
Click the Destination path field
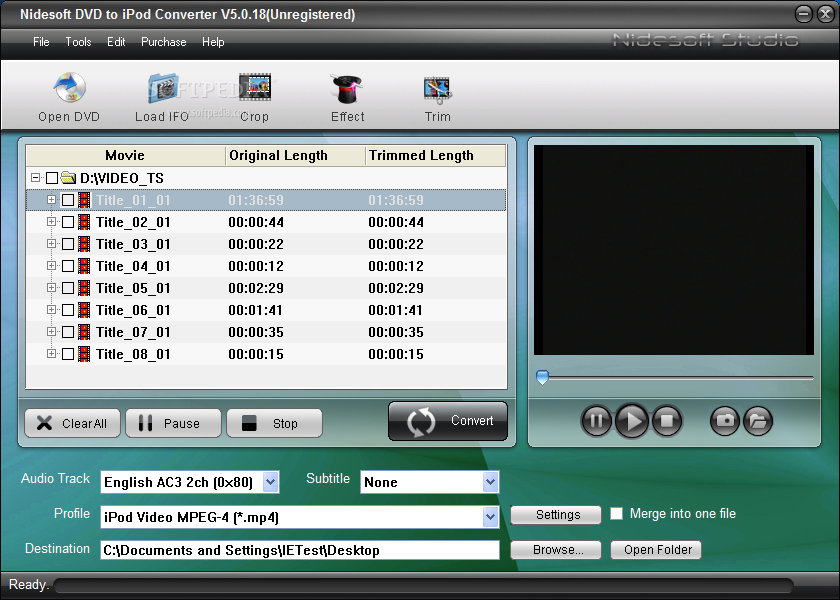[x=300, y=550]
